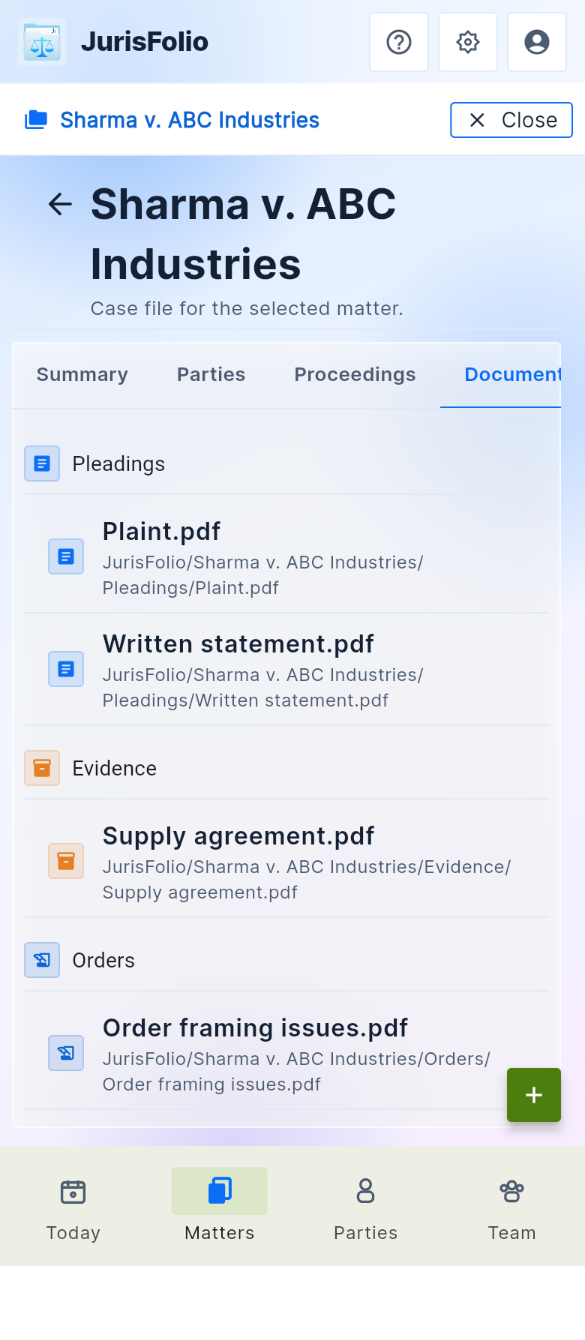Click the Team label in bottom navigation
585x1340 pixels.
pos(512,1233)
